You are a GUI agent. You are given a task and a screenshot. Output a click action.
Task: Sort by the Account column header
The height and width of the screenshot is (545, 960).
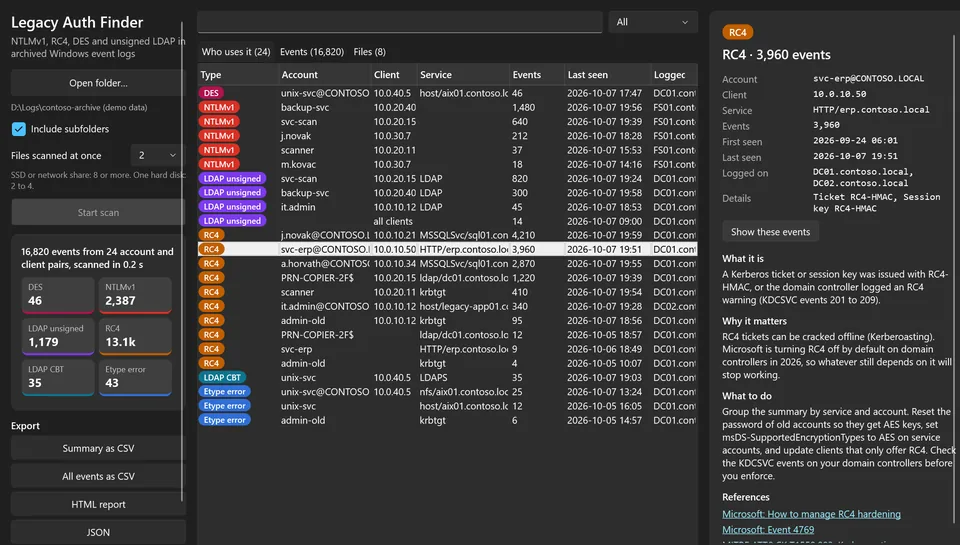coord(324,75)
